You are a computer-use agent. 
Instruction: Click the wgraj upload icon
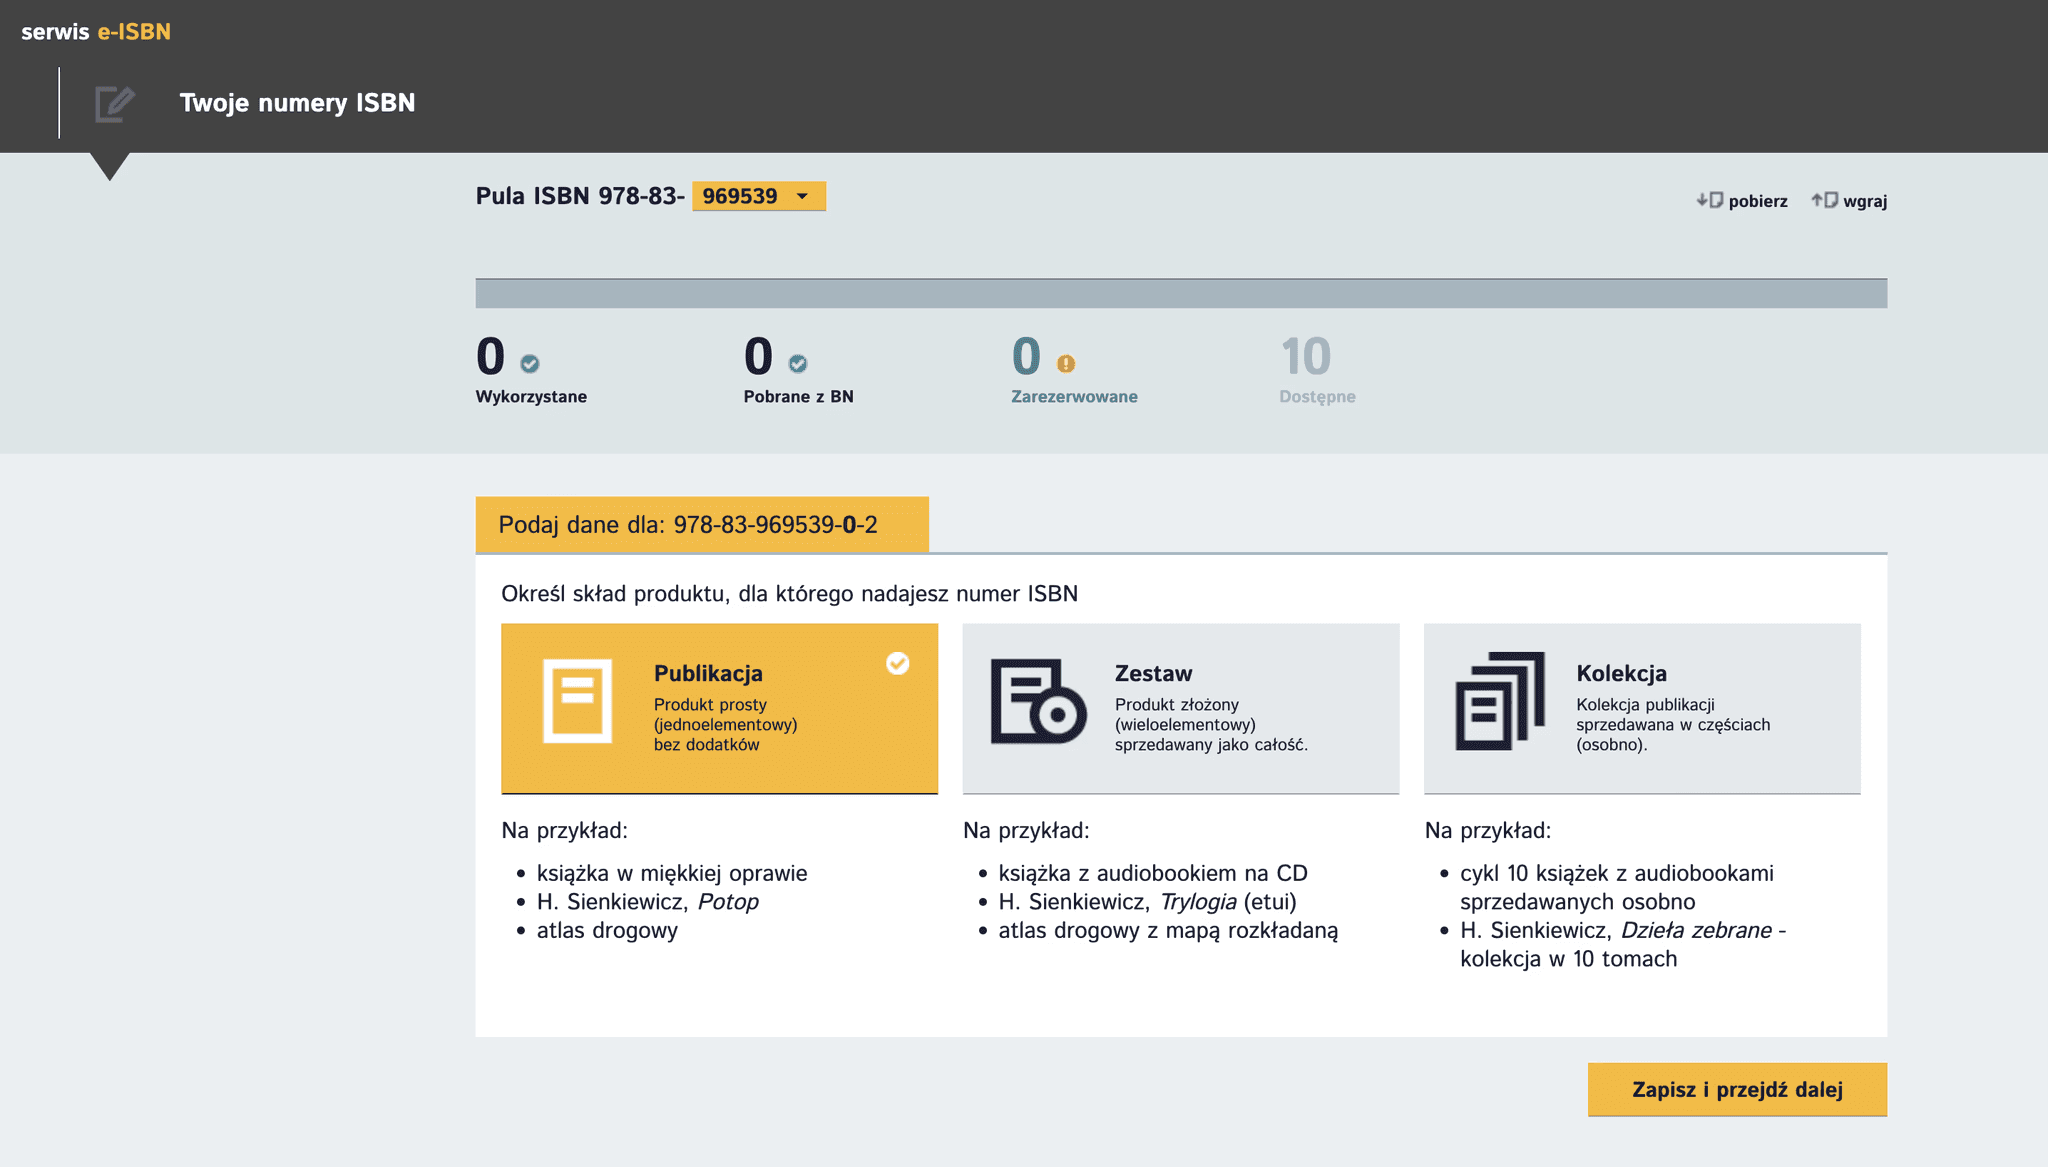[1824, 200]
